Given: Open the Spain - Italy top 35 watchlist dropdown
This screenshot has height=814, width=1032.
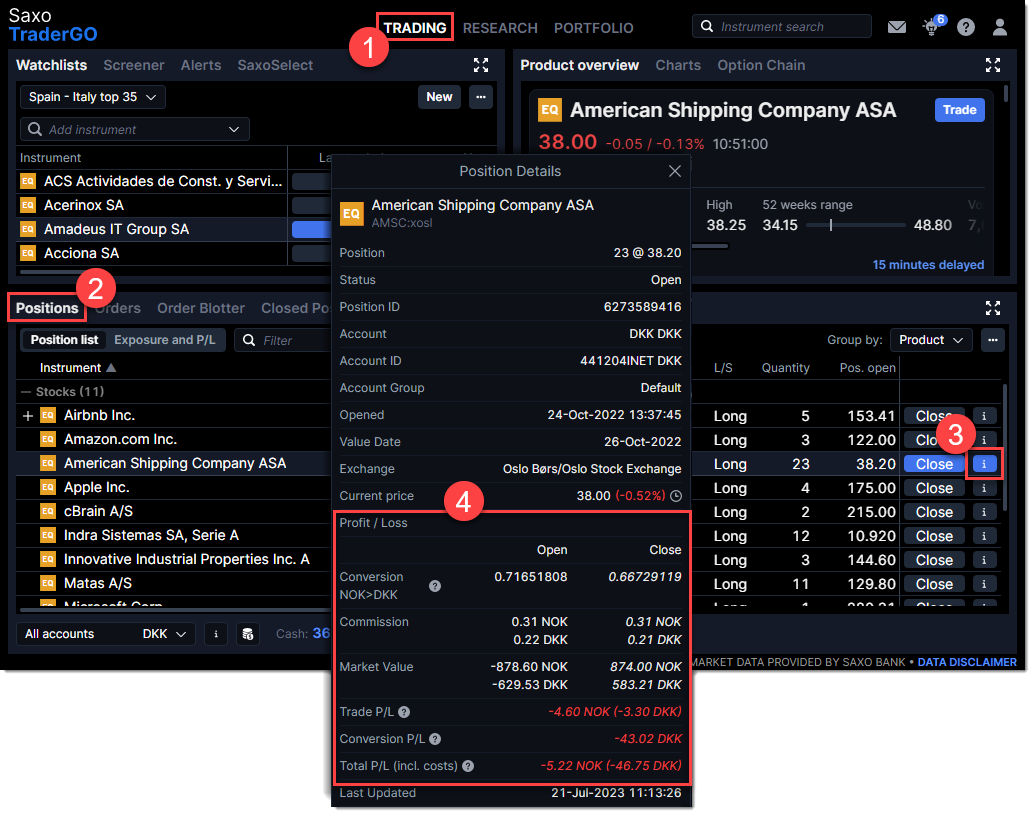Looking at the screenshot, I should pyautogui.click(x=93, y=97).
